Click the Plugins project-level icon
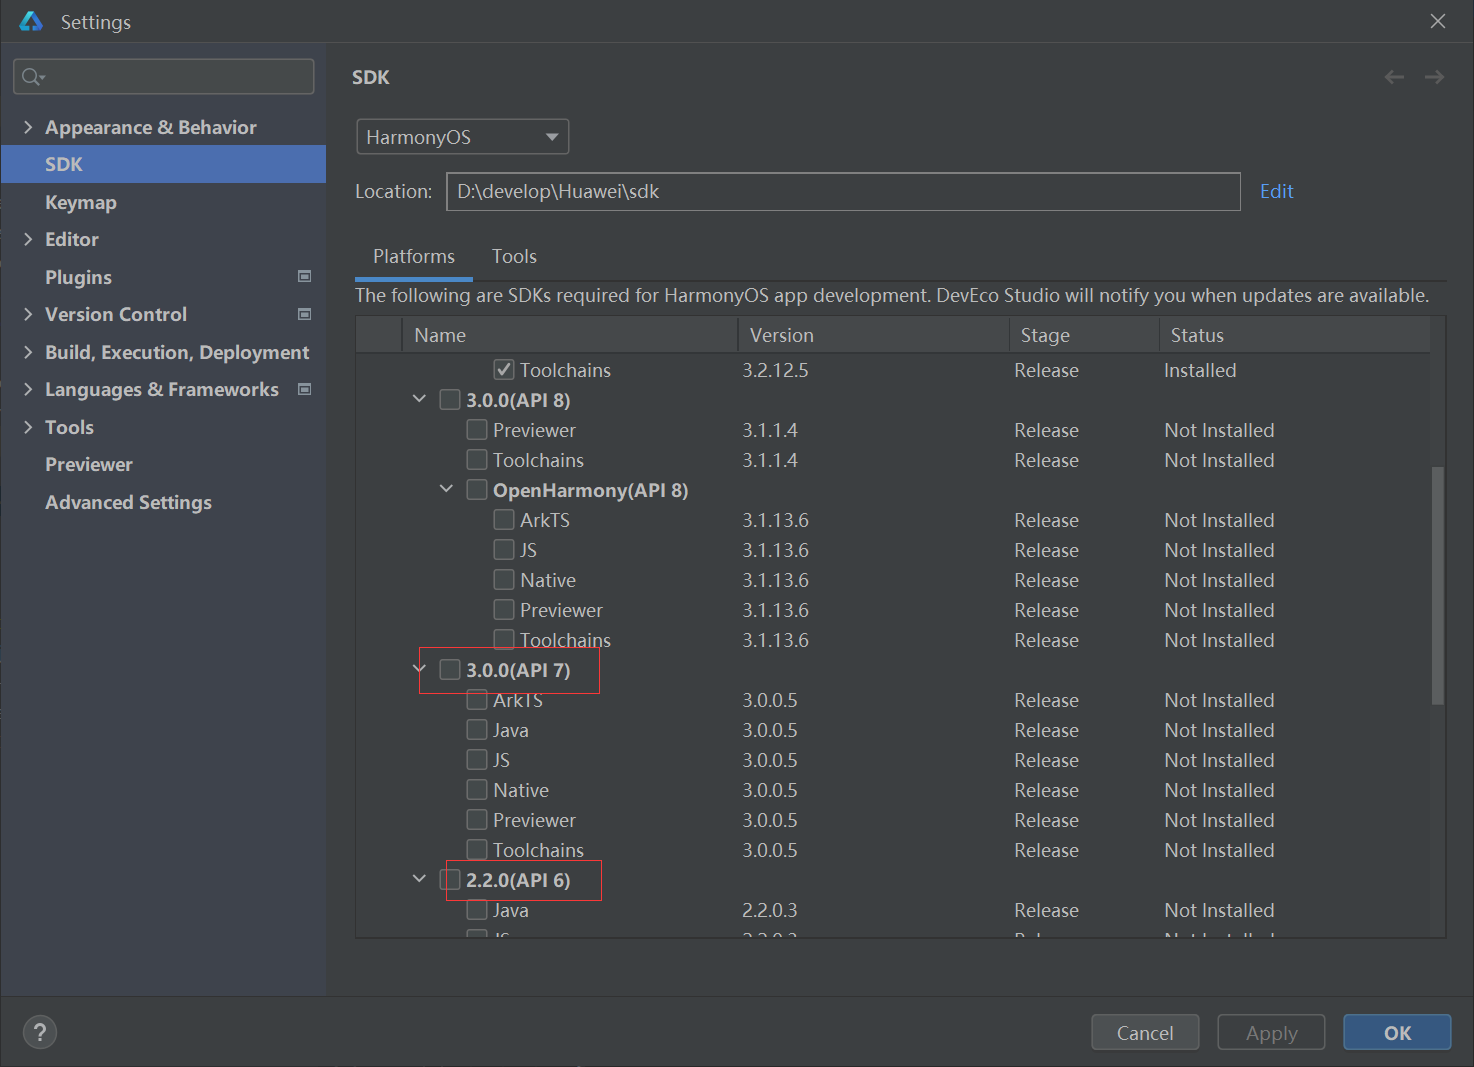This screenshot has height=1067, width=1474. click(305, 276)
